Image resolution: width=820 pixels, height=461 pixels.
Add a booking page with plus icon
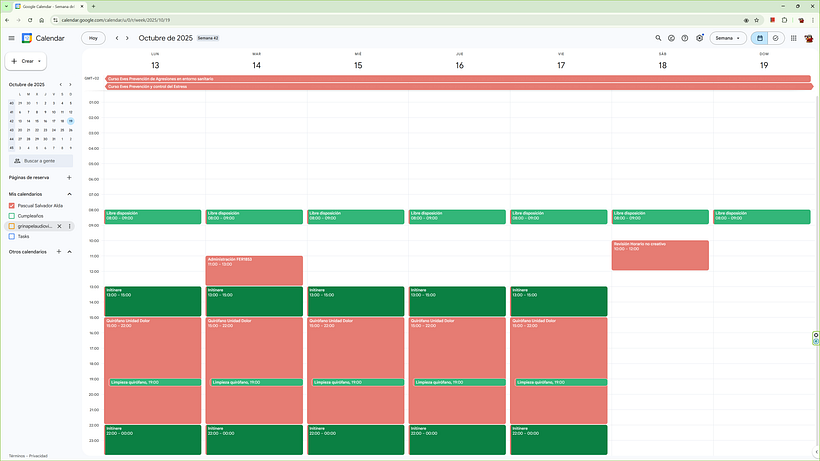click(69, 177)
